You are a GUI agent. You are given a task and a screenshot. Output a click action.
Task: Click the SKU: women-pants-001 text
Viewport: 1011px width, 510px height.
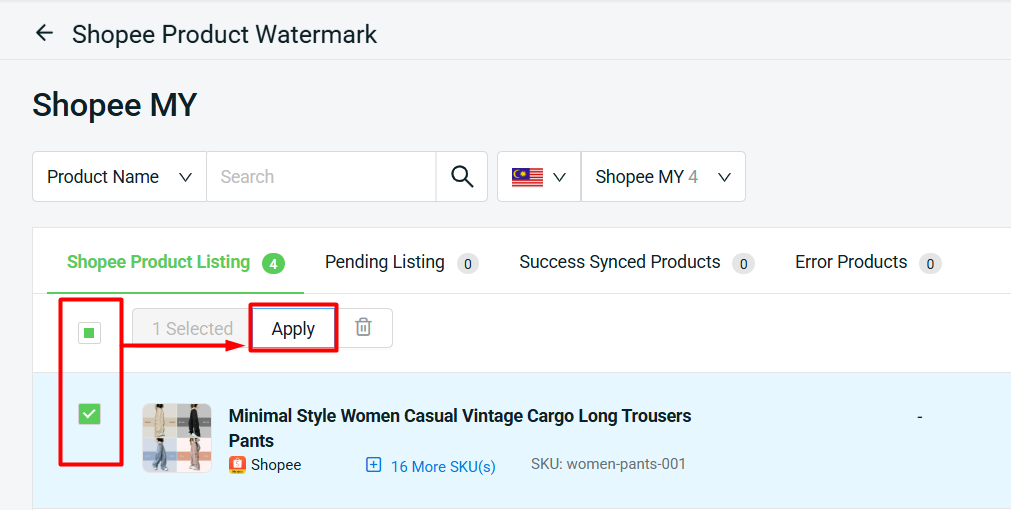coord(608,464)
